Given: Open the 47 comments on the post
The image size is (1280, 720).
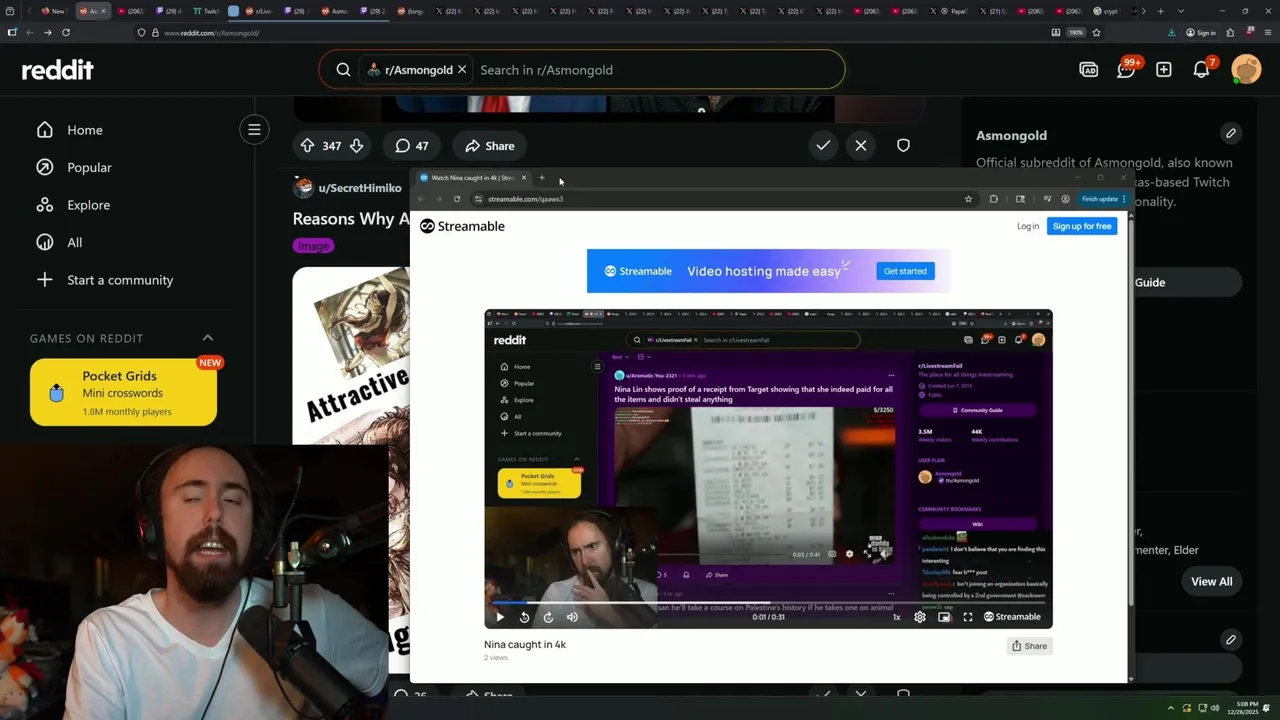Looking at the screenshot, I should (411, 146).
